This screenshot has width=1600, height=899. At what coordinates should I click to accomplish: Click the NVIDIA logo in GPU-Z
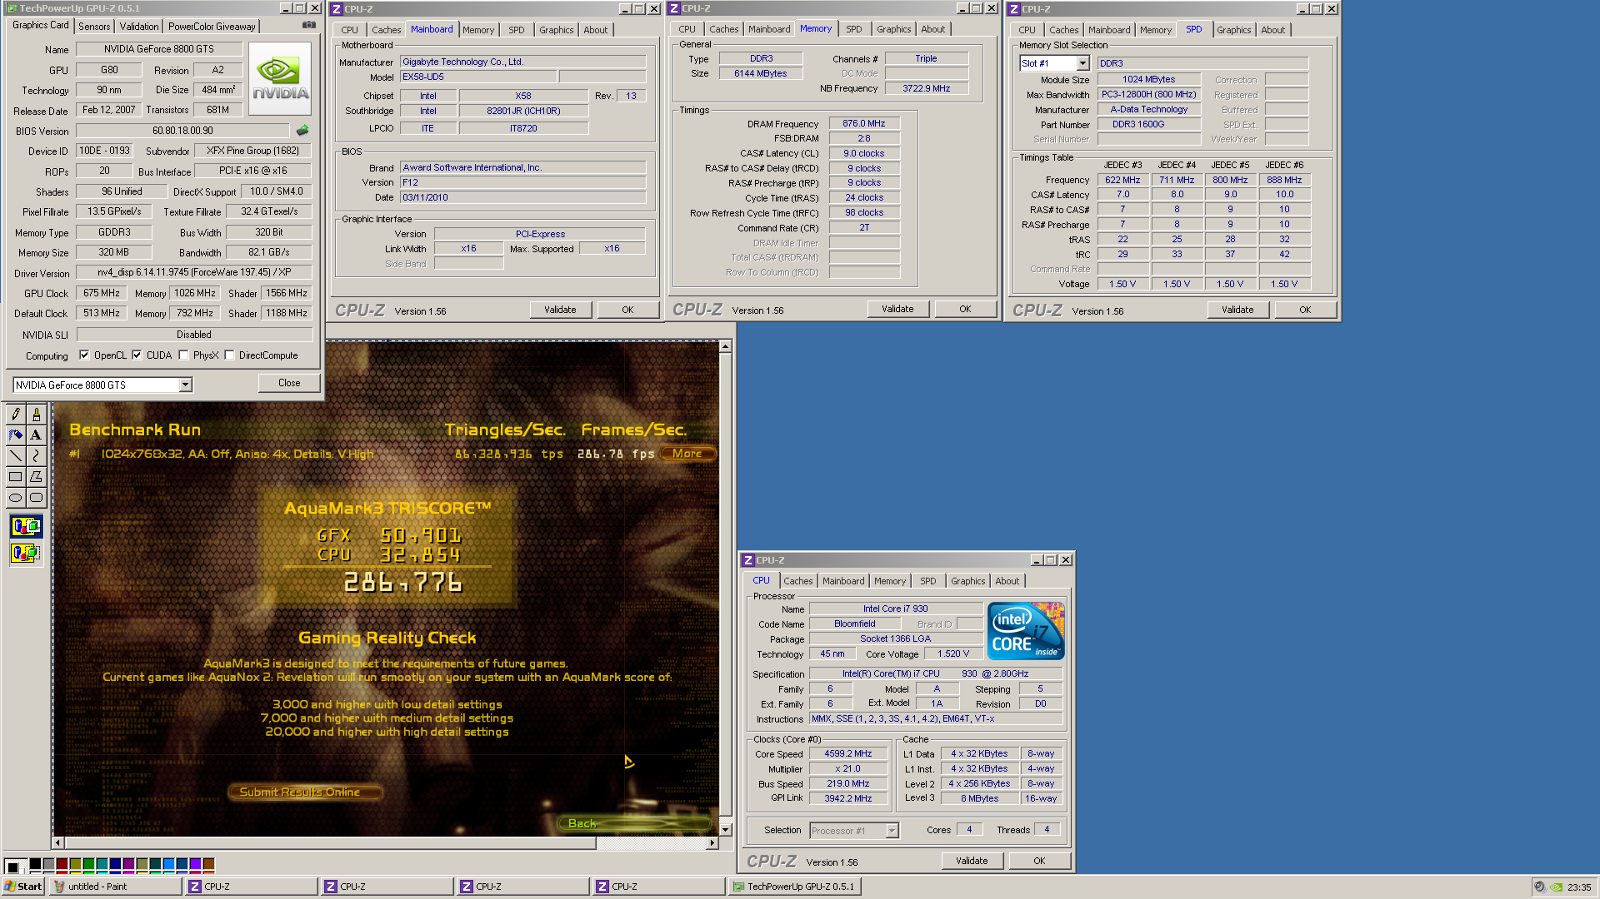click(280, 77)
